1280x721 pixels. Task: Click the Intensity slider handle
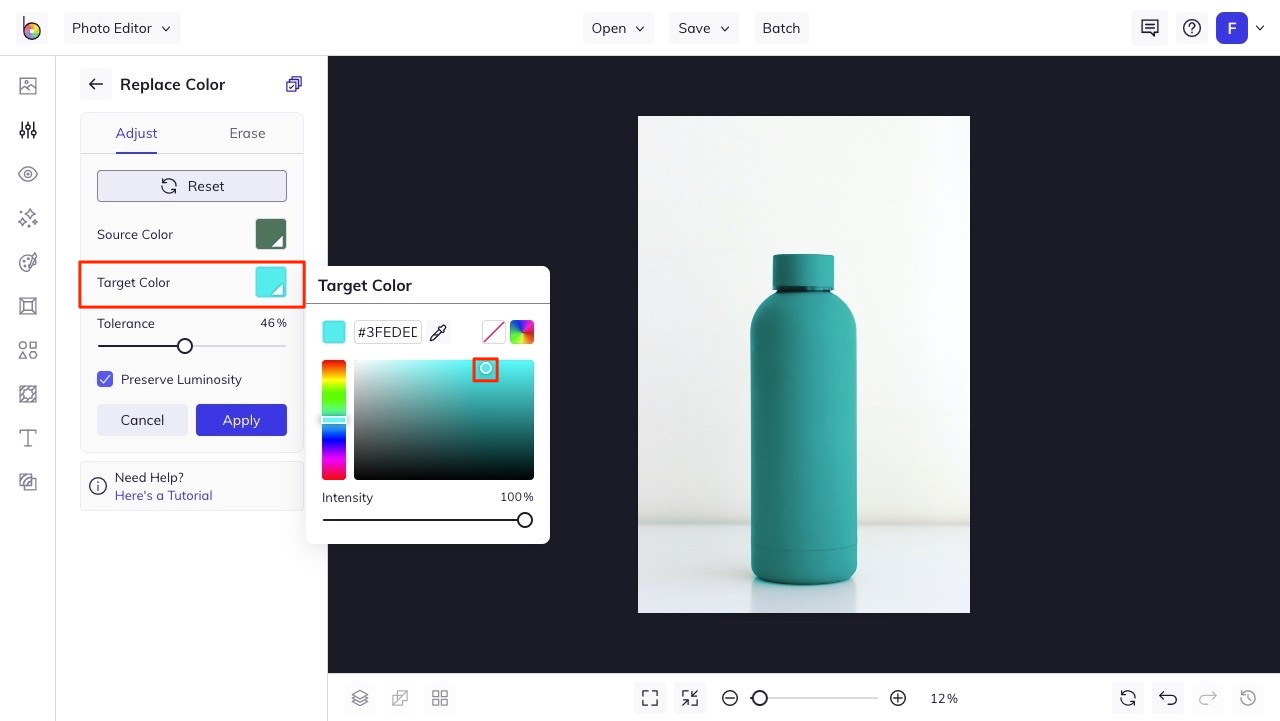525,520
